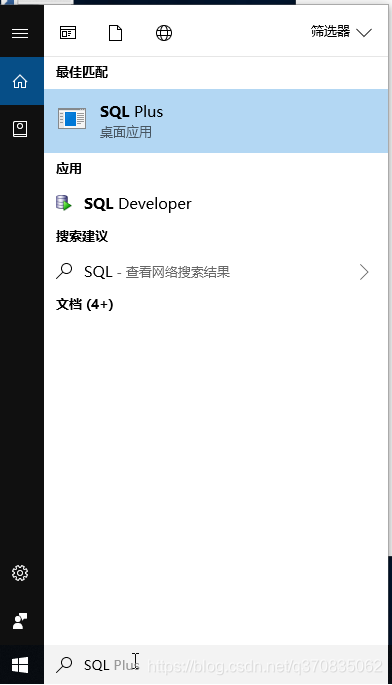Screen dimensions: 392x685
Task: Click the Windows Start button
Action: tap(20, 665)
